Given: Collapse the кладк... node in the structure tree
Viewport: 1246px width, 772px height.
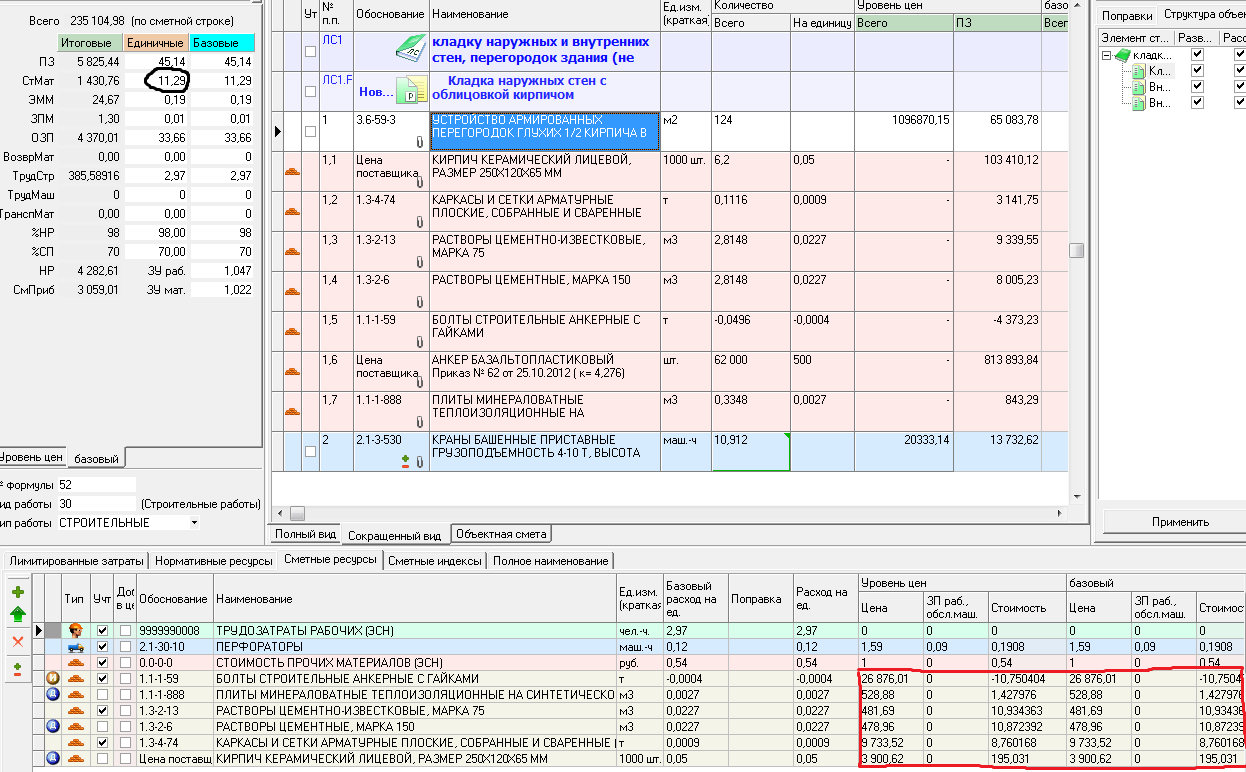Looking at the screenshot, I should 1107,56.
